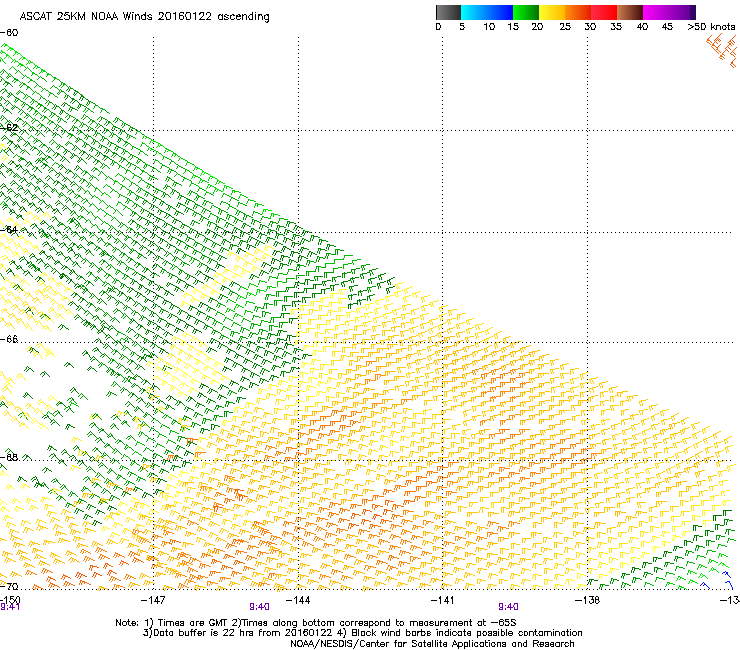This screenshot has width=740, height=650.
Task: Click the '>50 knots' scale label
Action: (711, 27)
